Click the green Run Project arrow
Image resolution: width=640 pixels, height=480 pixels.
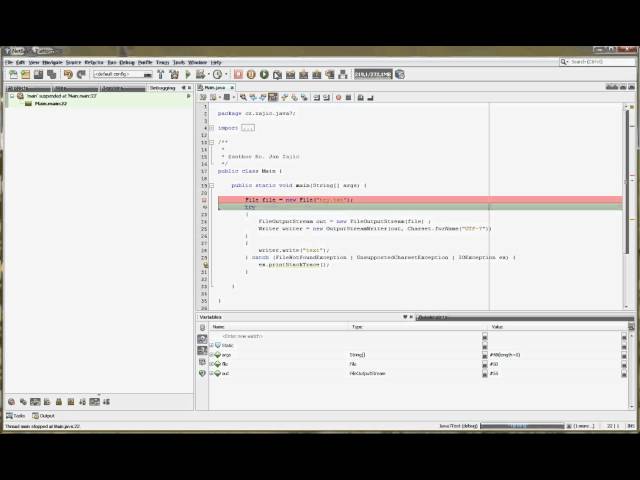(x=188, y=74)
